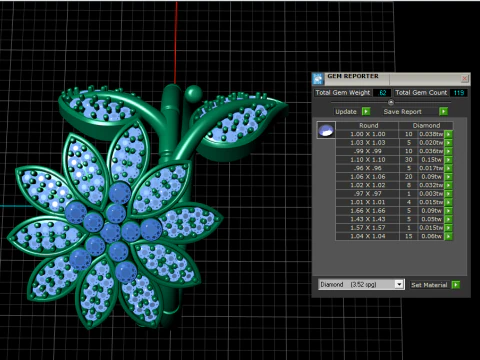480x360 pixels.
Task: Open the Diamond (3.52 spg) material dropdown
Action: click(x=399, y=284)
